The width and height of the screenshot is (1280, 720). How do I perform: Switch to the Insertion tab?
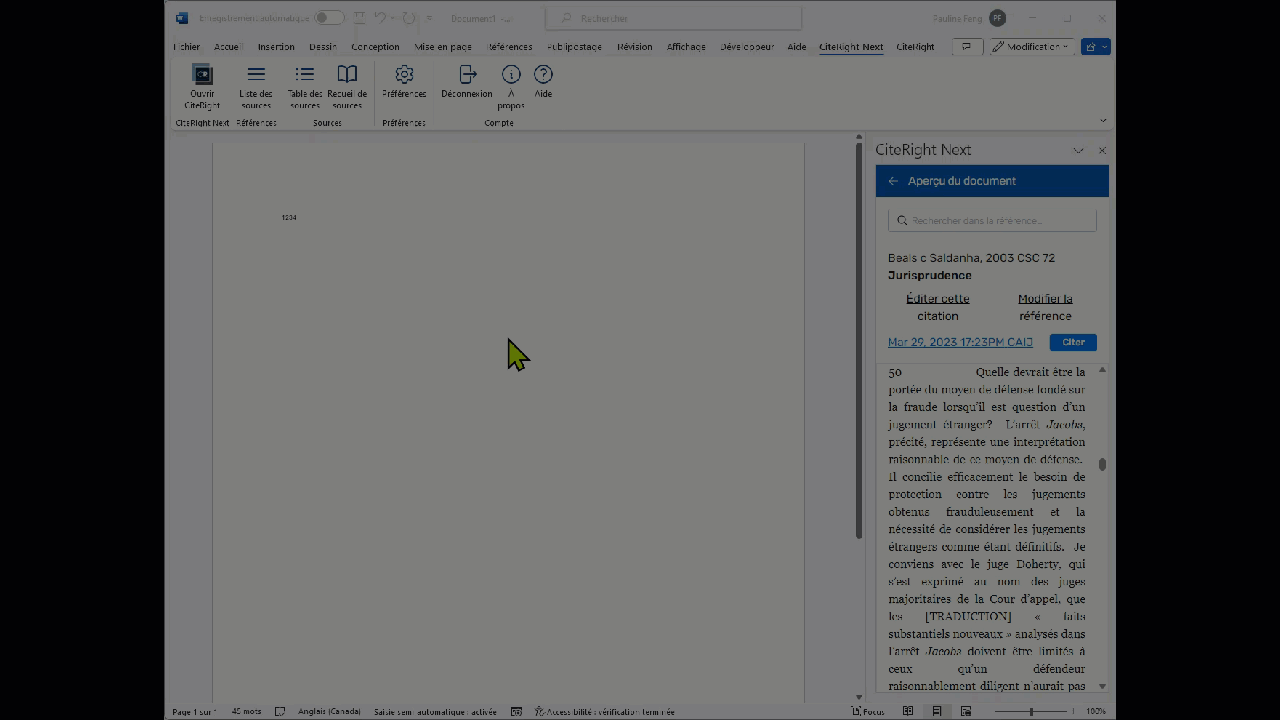(x=276, y=47)
